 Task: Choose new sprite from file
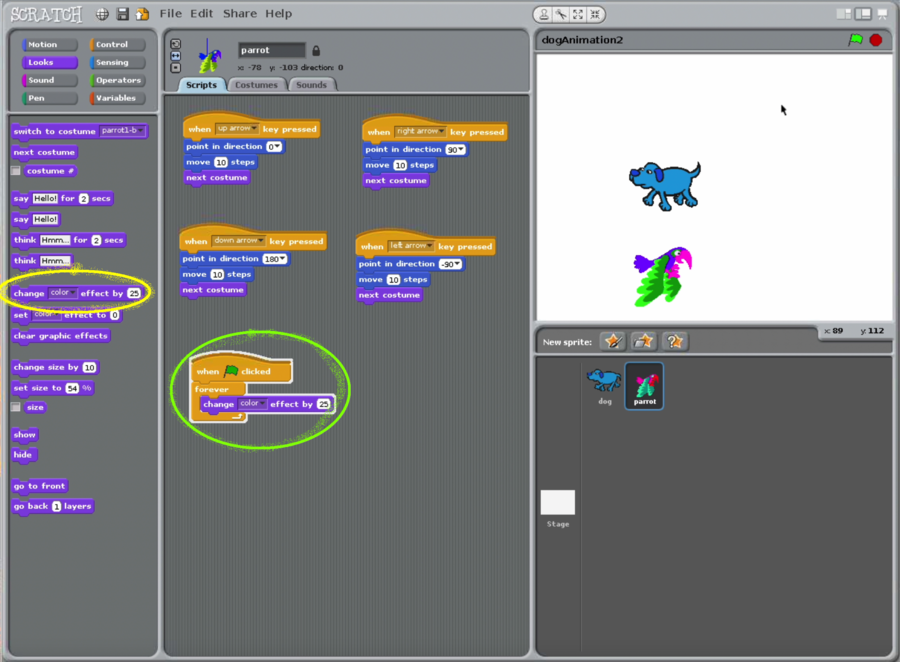coord(644,342)
